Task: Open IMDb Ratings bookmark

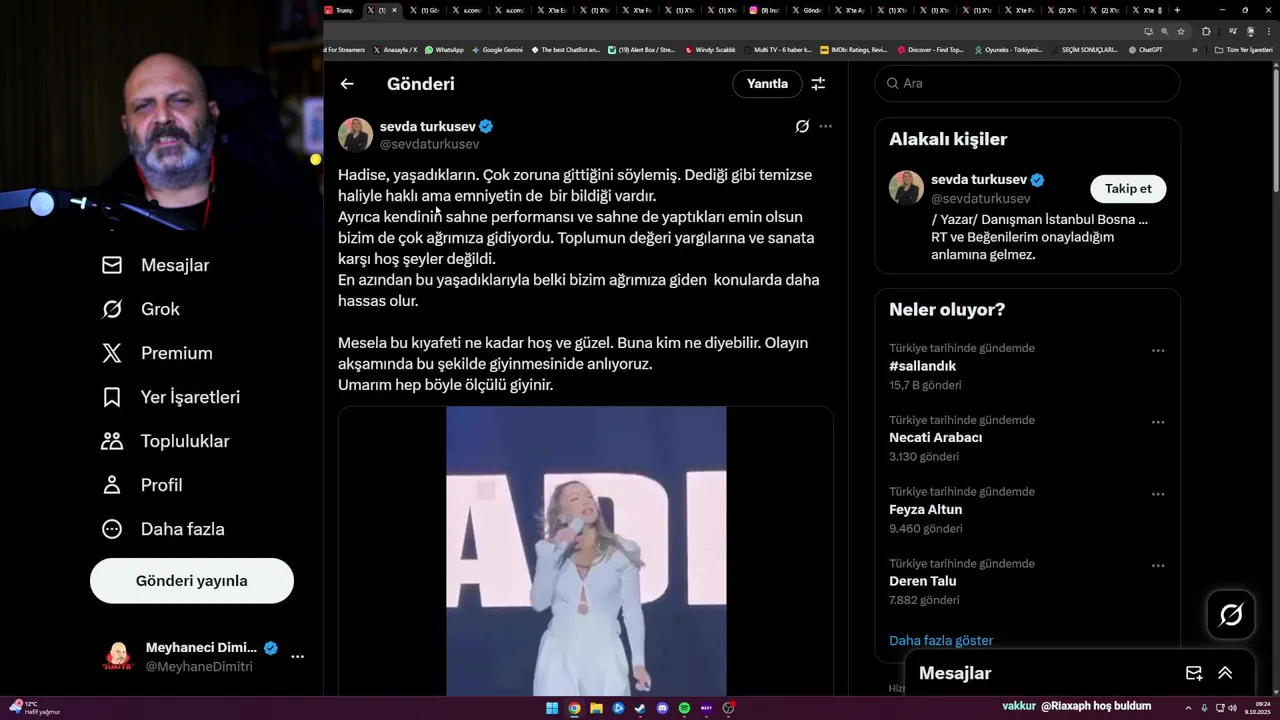Action: pyautogui.click(x=853, y=50)
